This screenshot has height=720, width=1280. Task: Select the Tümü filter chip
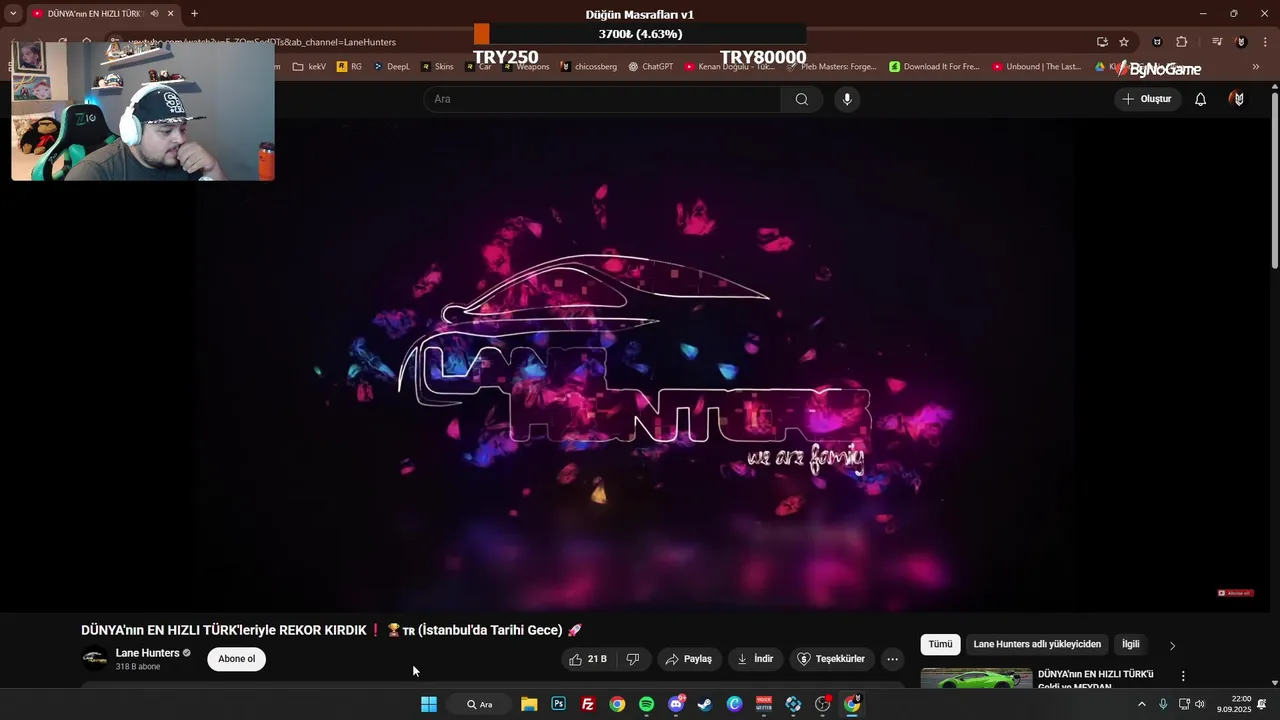[941, 644]
